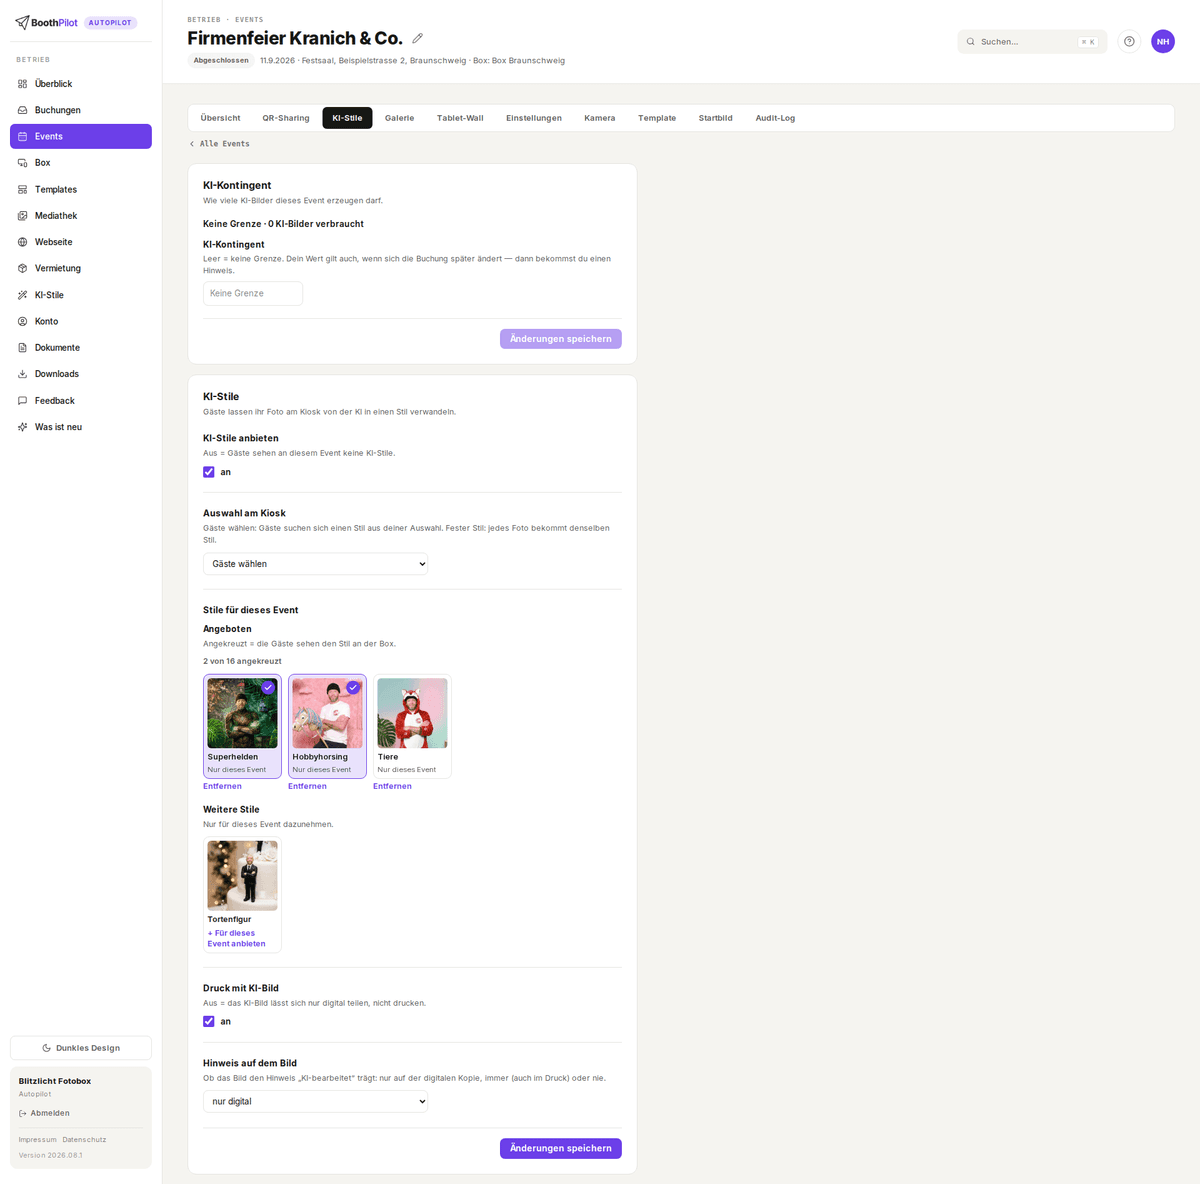Go back to Alle Events
Image resolution: width=1200 pixels, height=1184 pixels.
click(220, 144)
